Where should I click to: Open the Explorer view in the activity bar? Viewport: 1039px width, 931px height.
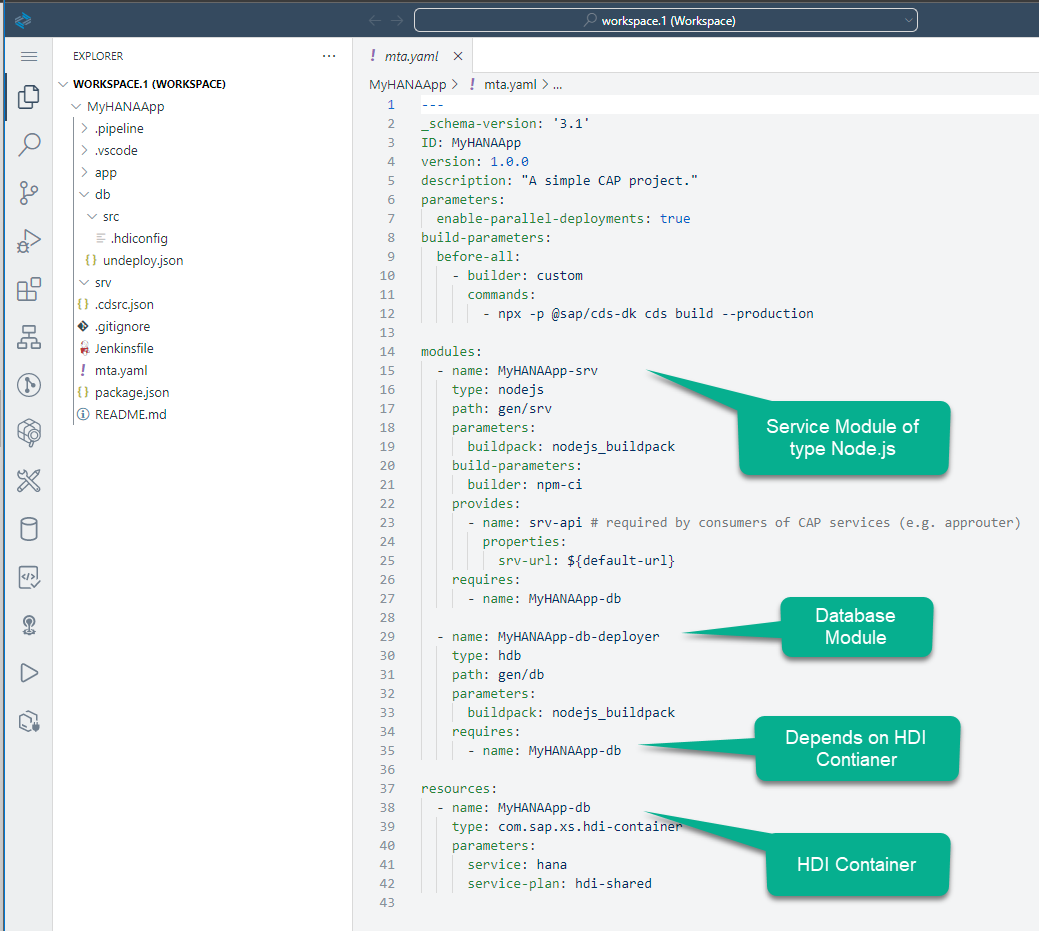[x=28, y=97]
